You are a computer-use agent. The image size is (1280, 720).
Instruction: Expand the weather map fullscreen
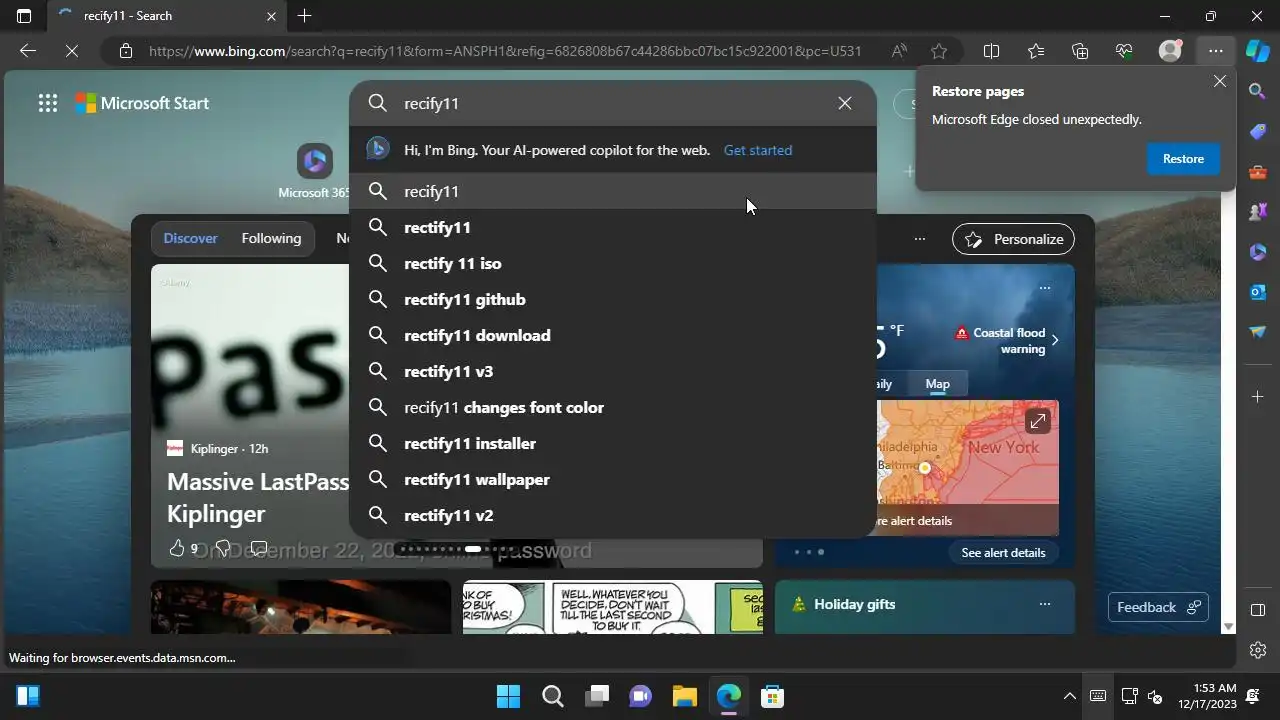click(x=1038, y=422)
